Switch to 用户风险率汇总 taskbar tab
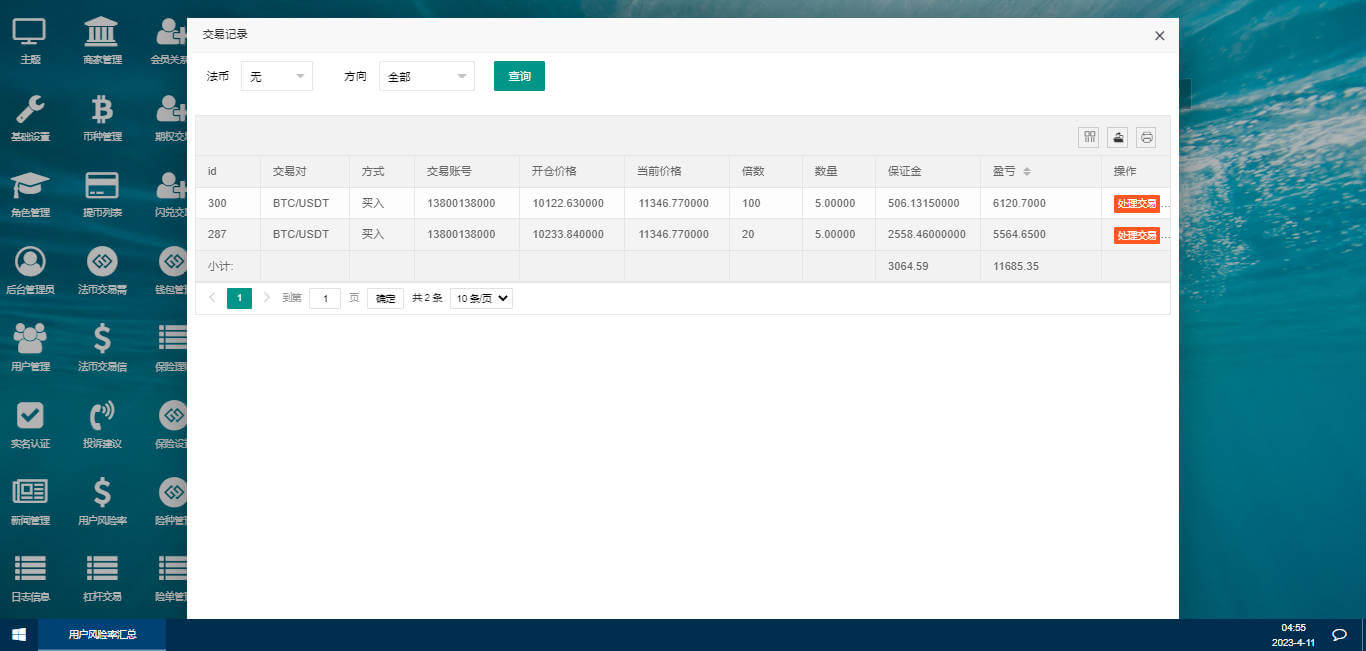This screenshot has height=651, width=1366. (102, 634)
